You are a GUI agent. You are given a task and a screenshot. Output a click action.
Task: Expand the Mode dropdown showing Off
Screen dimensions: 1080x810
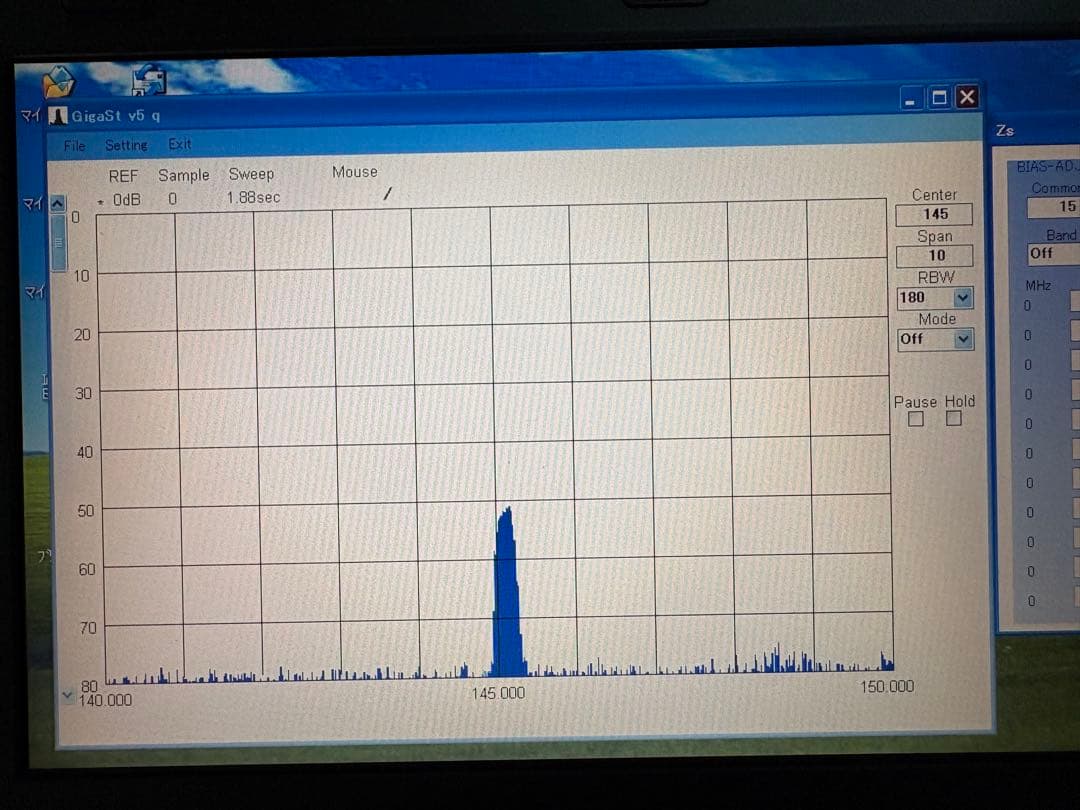(x=962, y=339)
